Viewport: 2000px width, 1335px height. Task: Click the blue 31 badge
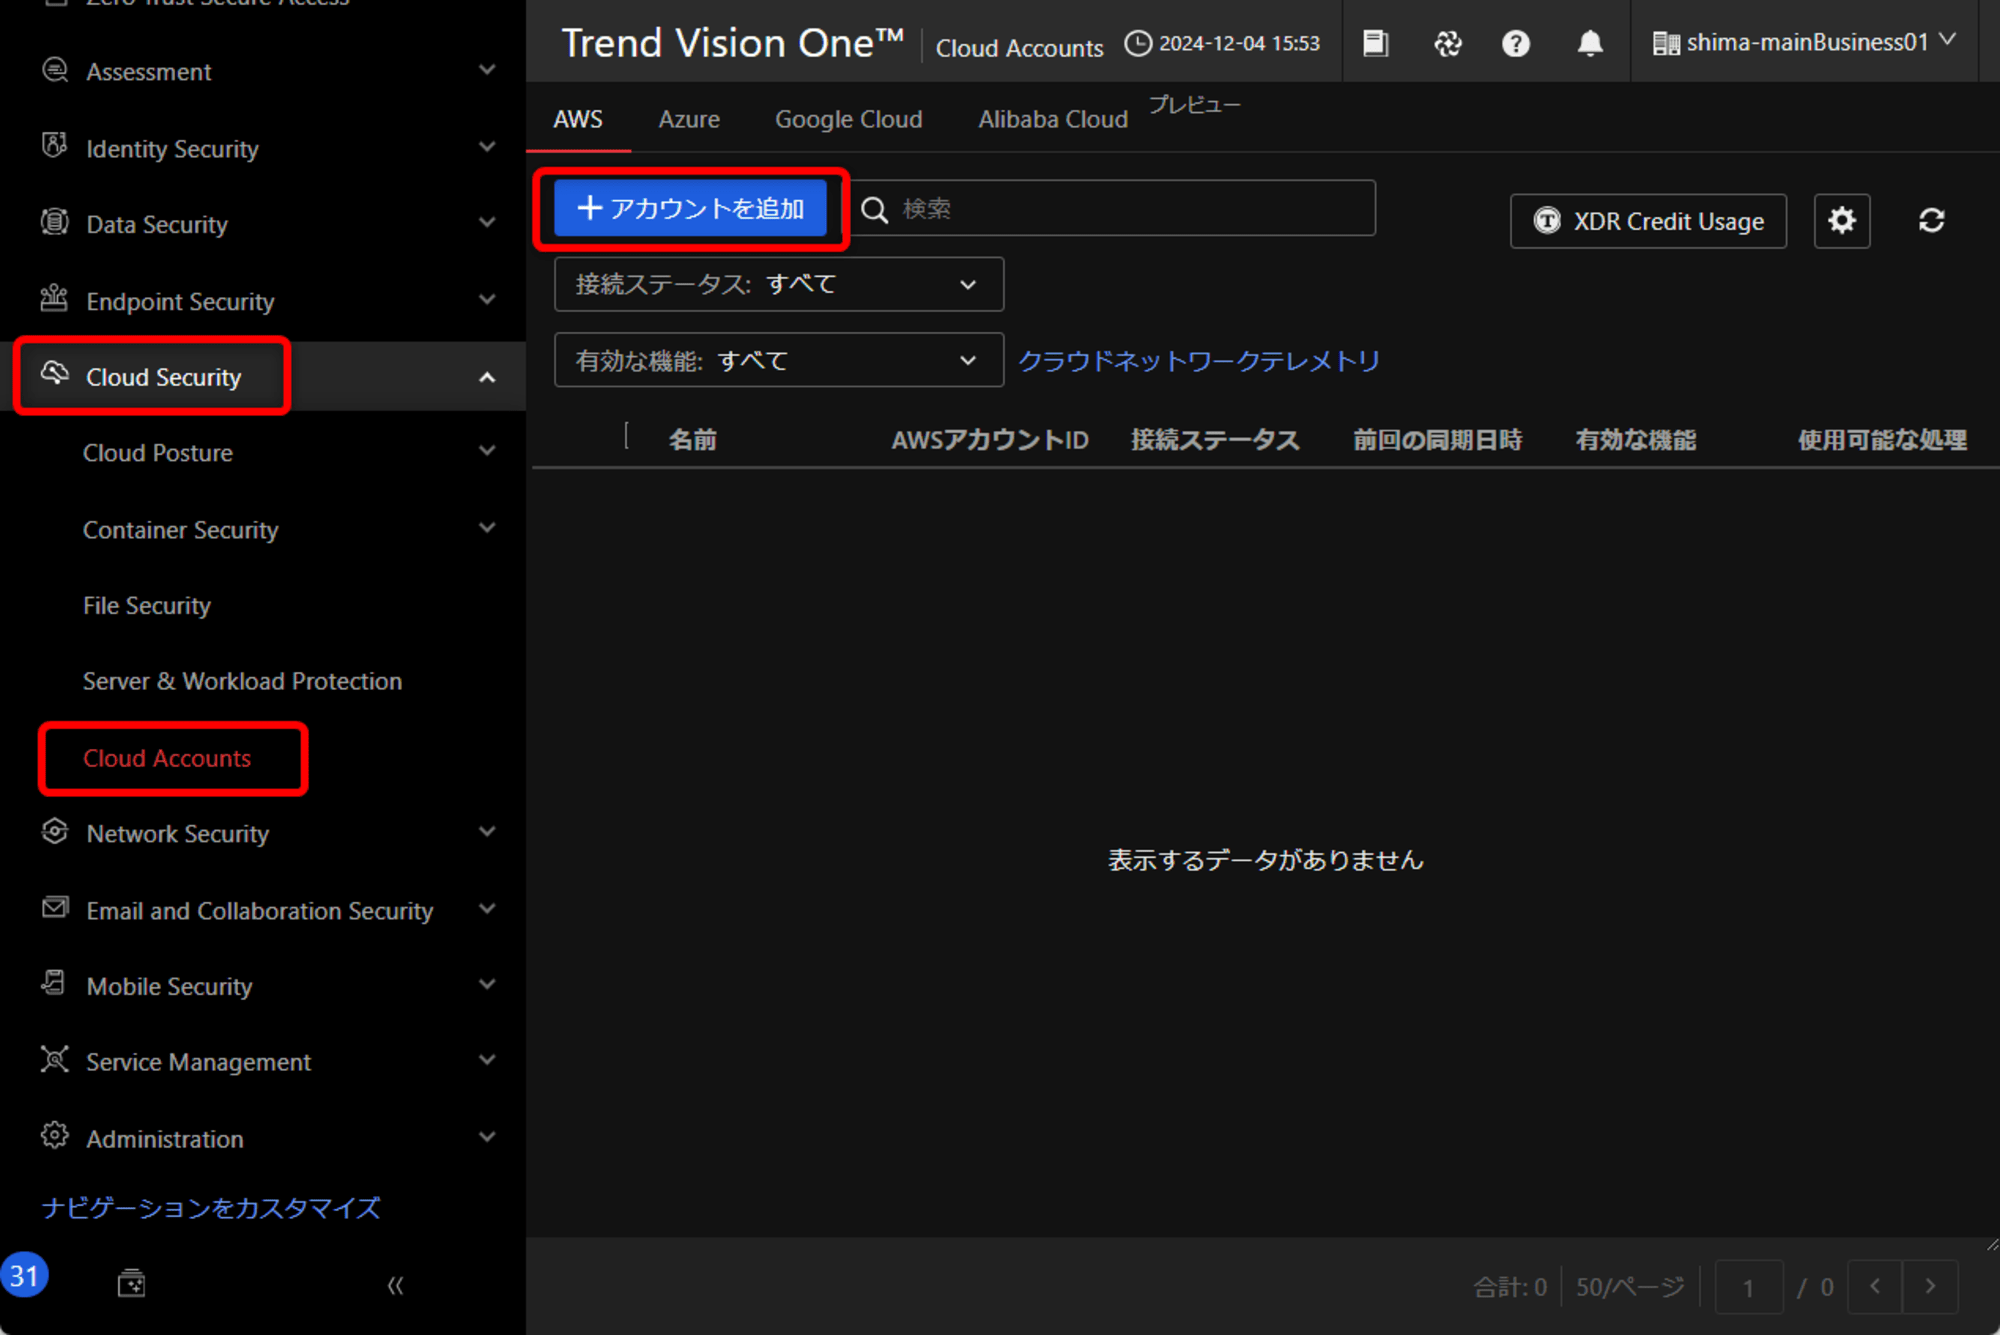[25, 1276]
